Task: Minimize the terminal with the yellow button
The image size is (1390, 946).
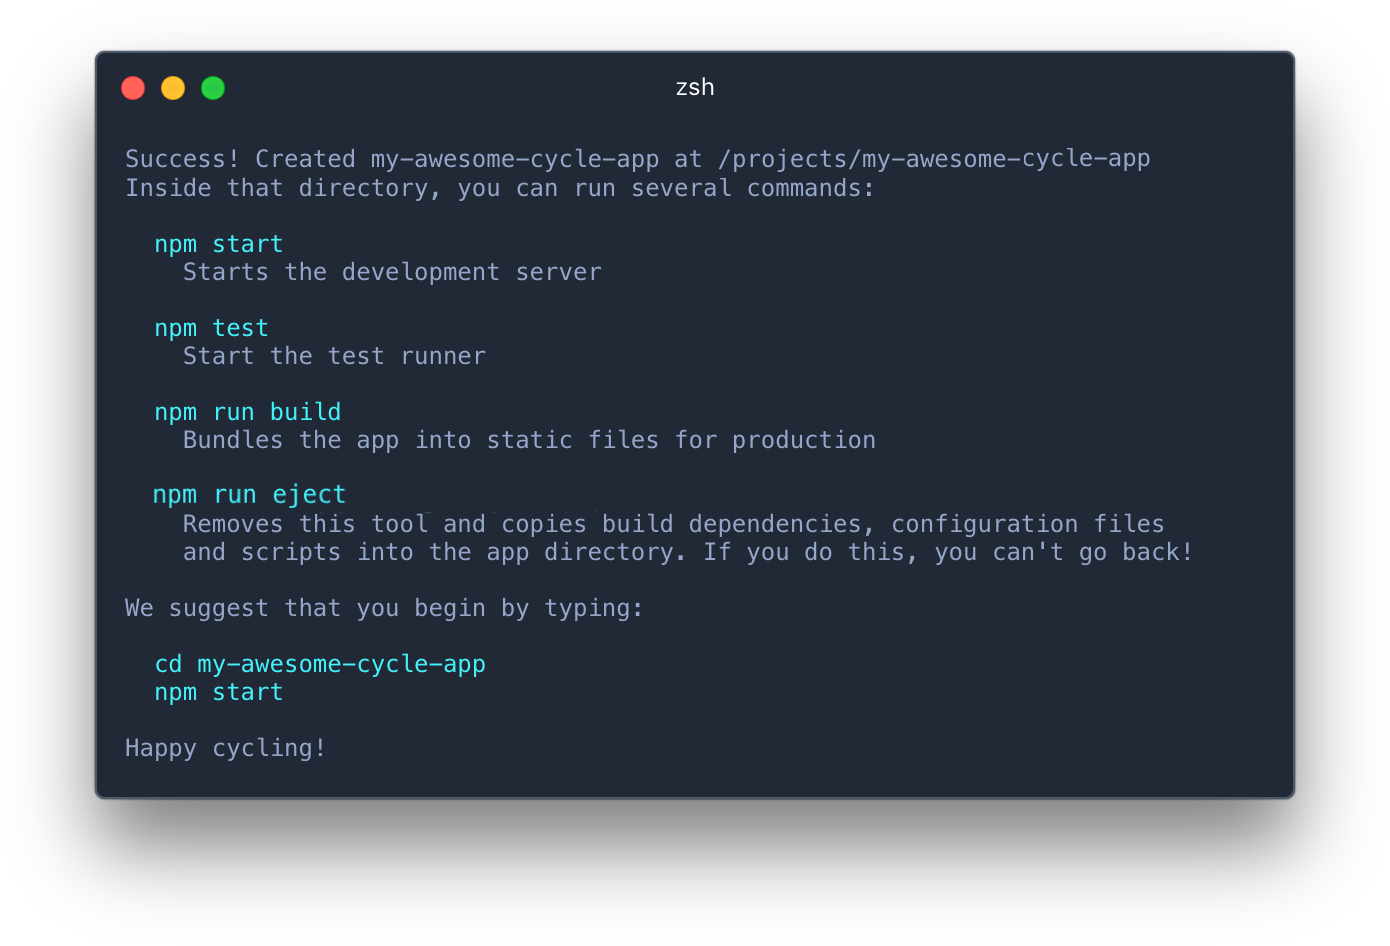Action: point(173,88)
